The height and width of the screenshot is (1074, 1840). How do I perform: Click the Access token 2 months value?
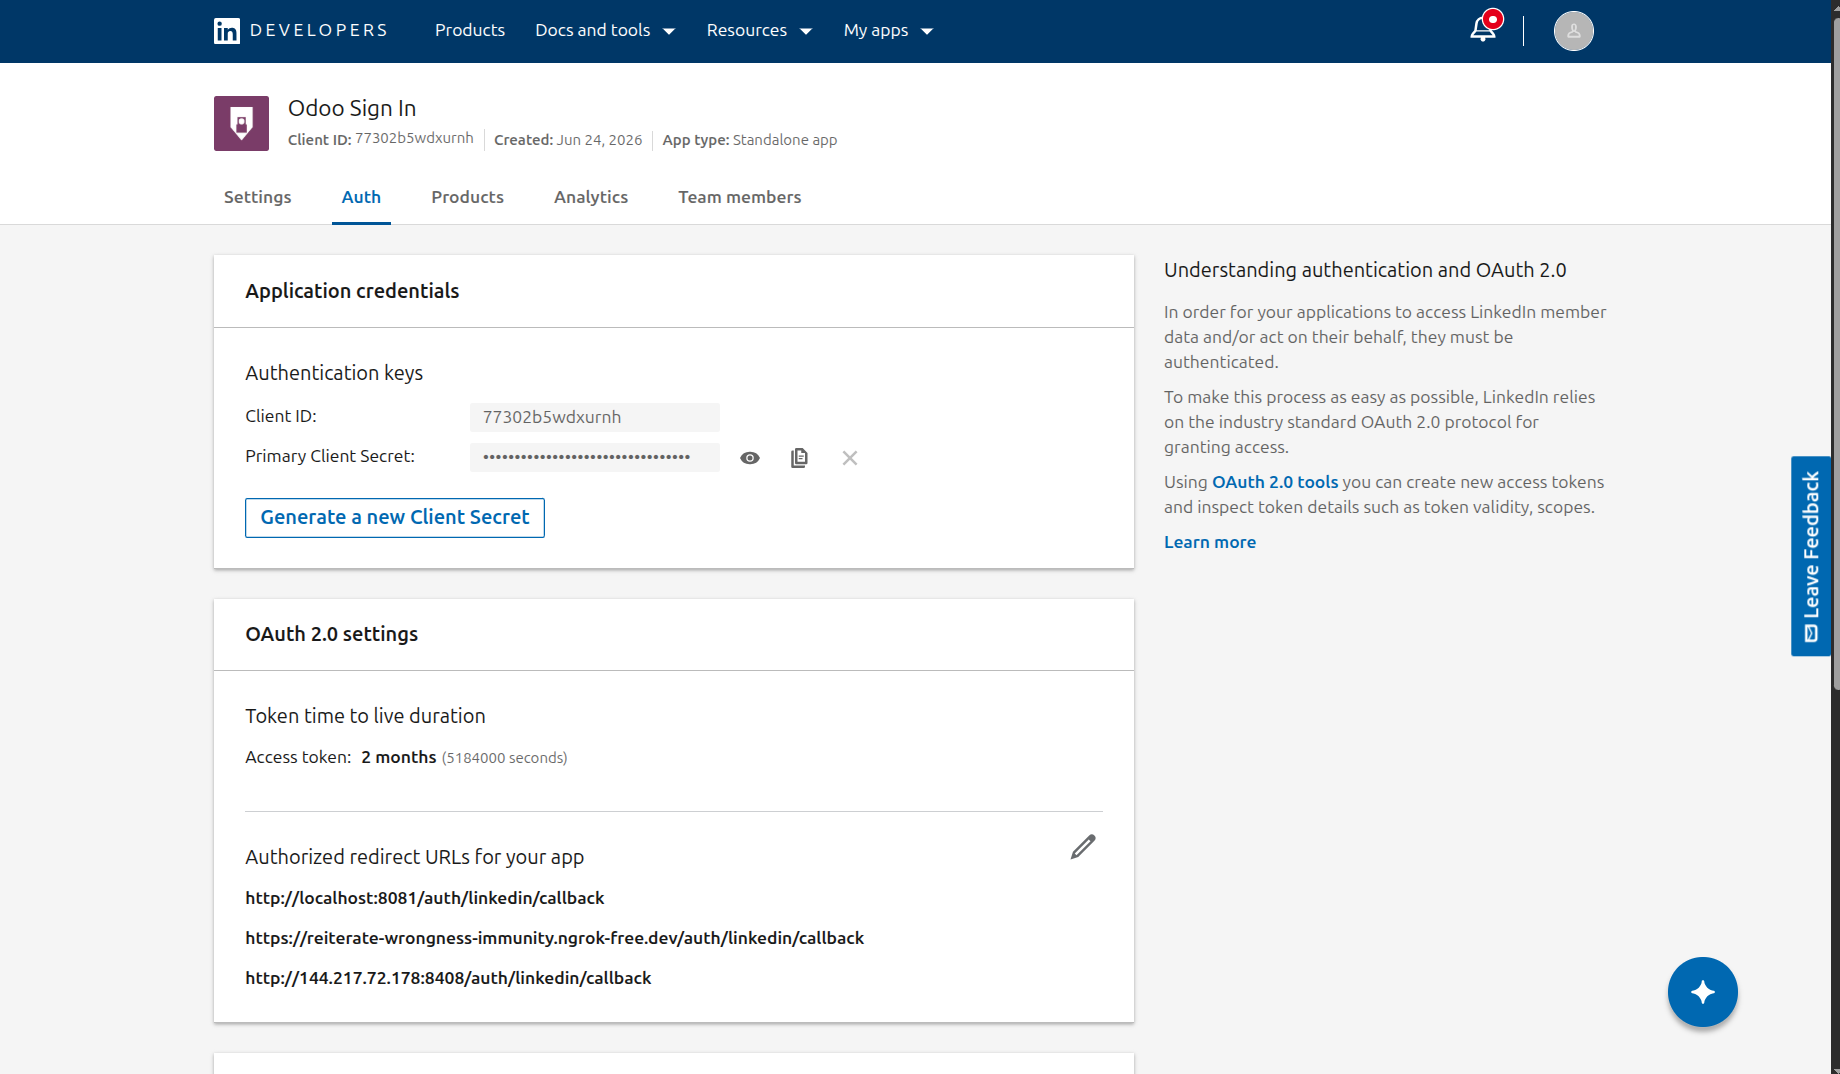click(x=399, y=757)
